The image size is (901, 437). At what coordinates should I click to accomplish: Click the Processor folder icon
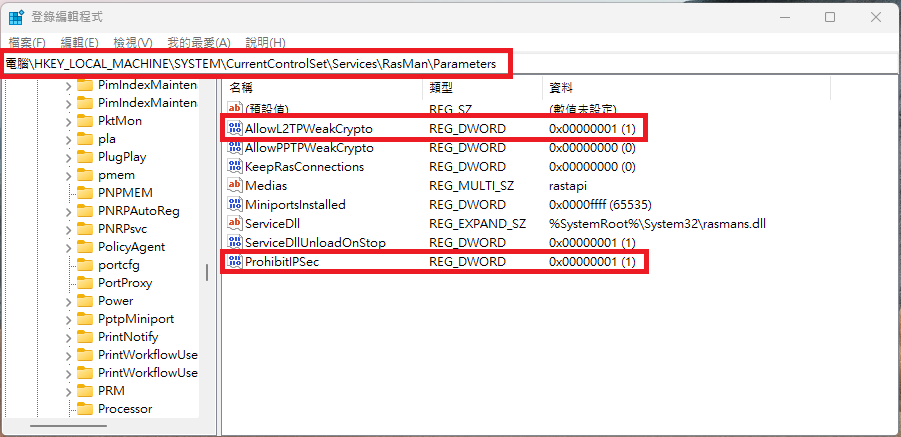tap(85, 409)
